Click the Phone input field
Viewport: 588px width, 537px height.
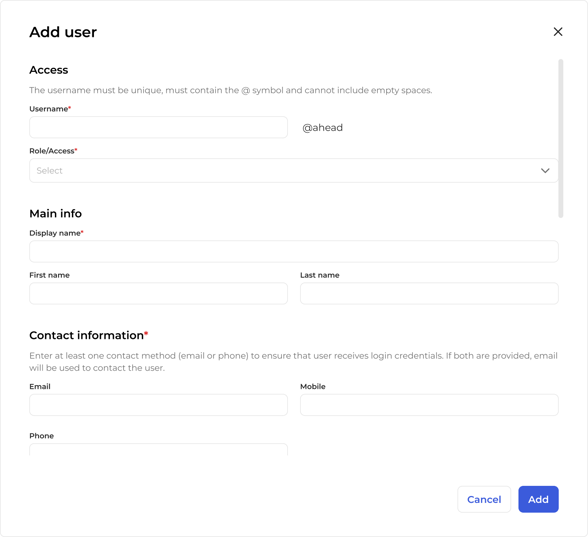158,450
